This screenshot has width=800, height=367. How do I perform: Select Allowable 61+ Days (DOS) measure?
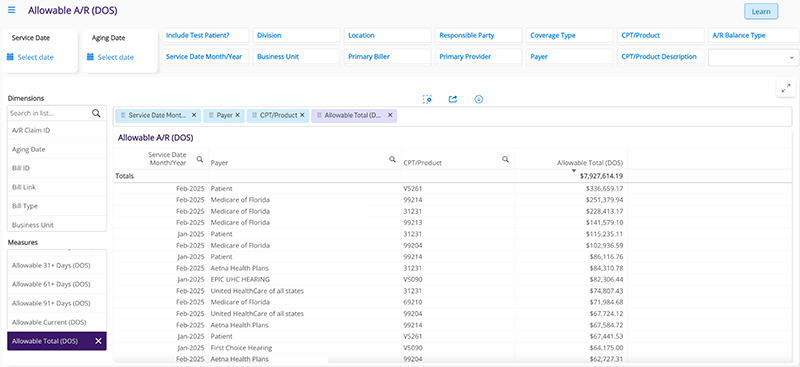click(x=57, y=284)
